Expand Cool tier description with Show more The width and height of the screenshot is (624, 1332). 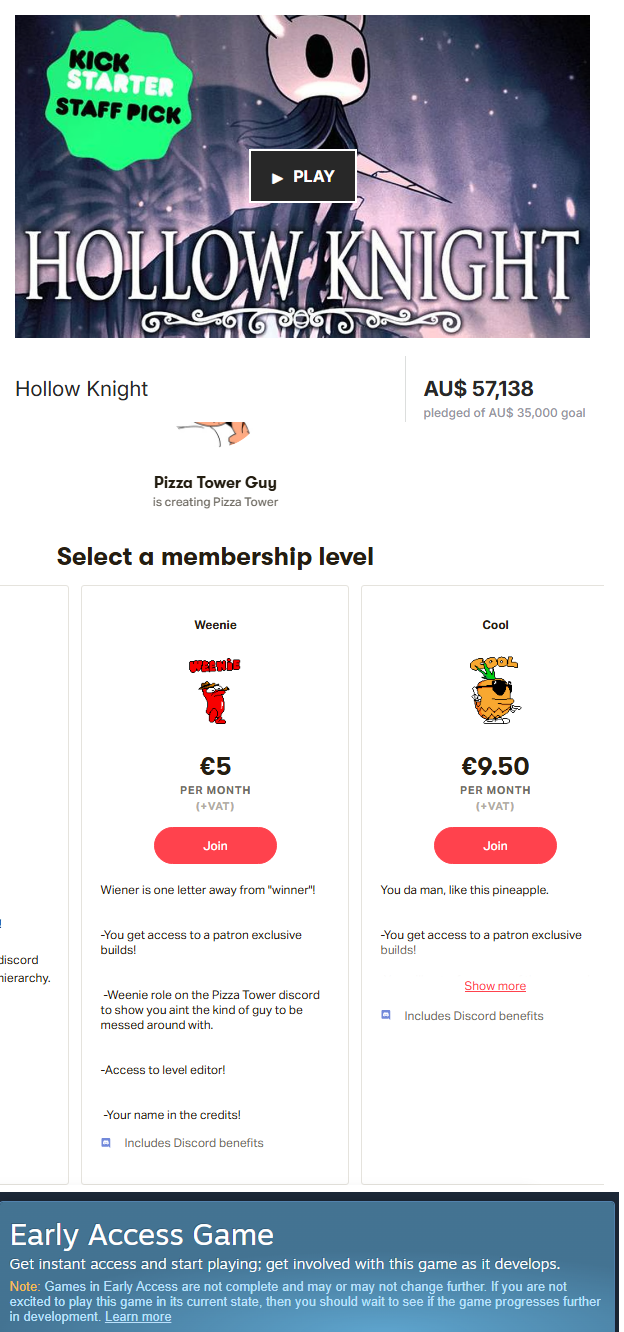coord(495,986)
